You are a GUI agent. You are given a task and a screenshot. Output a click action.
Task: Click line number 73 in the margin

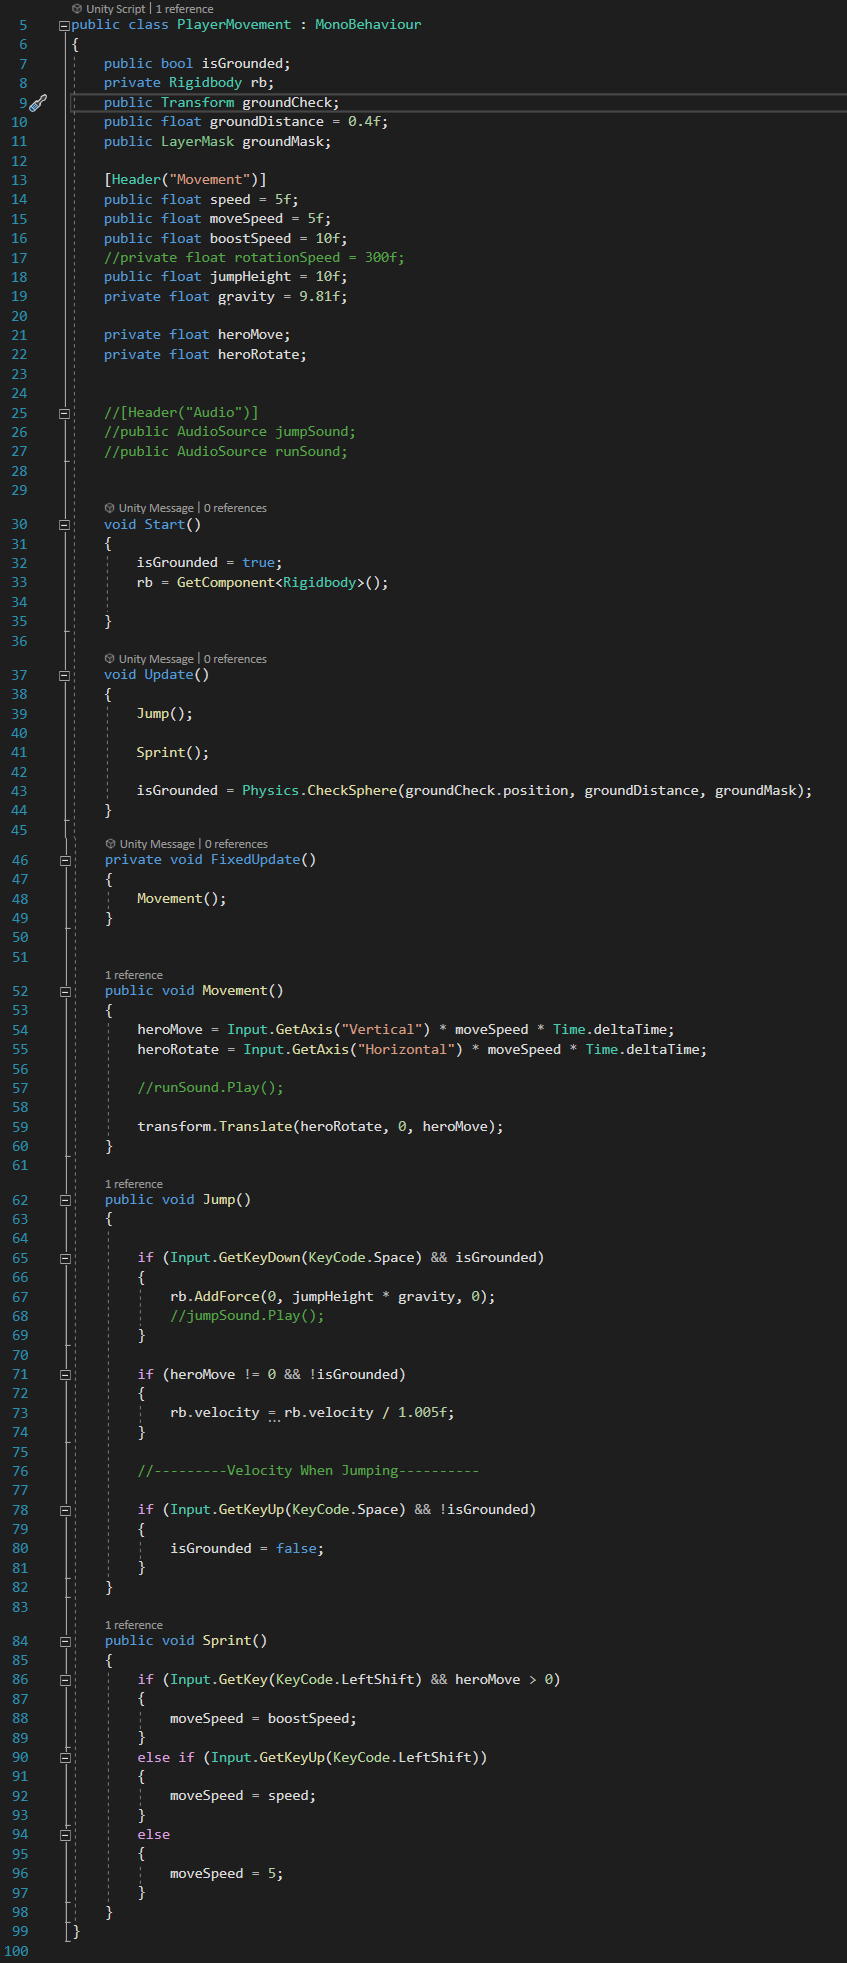point(19,1413)
